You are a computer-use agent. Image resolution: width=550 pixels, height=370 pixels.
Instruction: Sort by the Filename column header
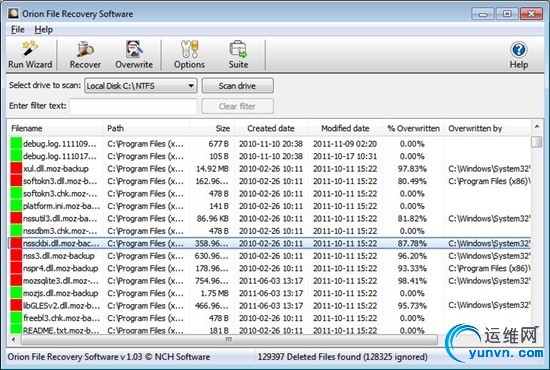55,128
